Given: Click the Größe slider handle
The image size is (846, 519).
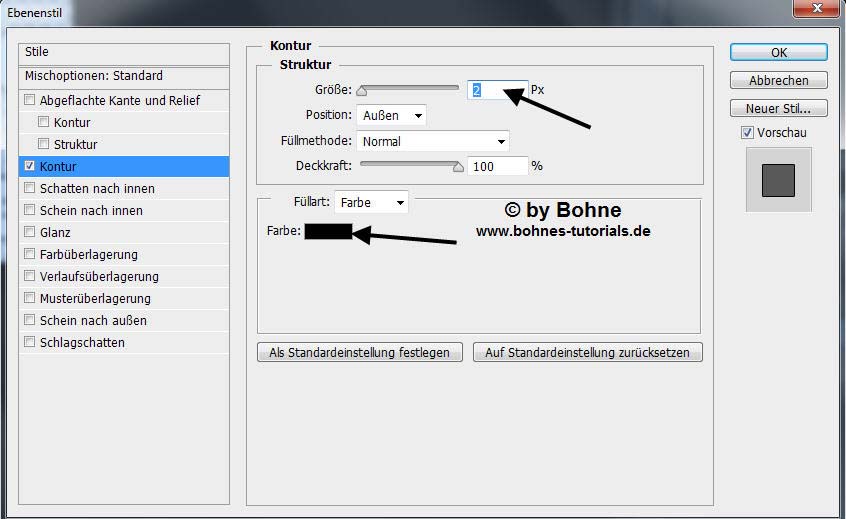Looking at the screenshot, I should (362, 91).
